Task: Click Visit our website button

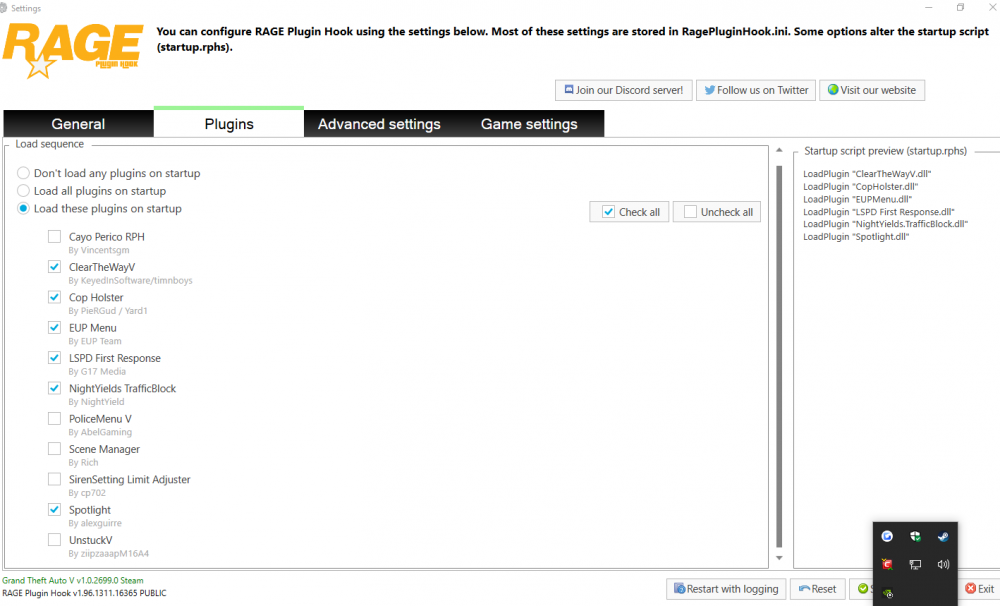Action: [872, 90]
